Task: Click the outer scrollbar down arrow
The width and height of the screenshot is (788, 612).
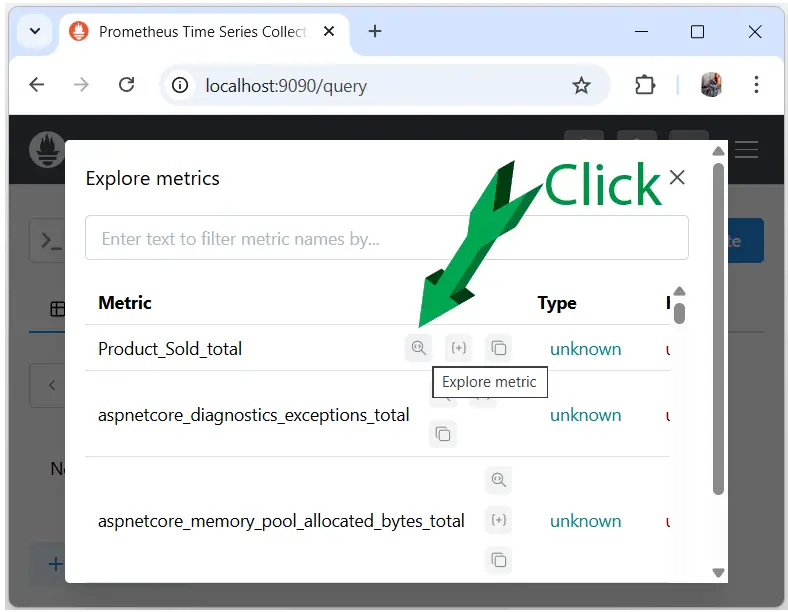Action: click(x=719, y=572)
